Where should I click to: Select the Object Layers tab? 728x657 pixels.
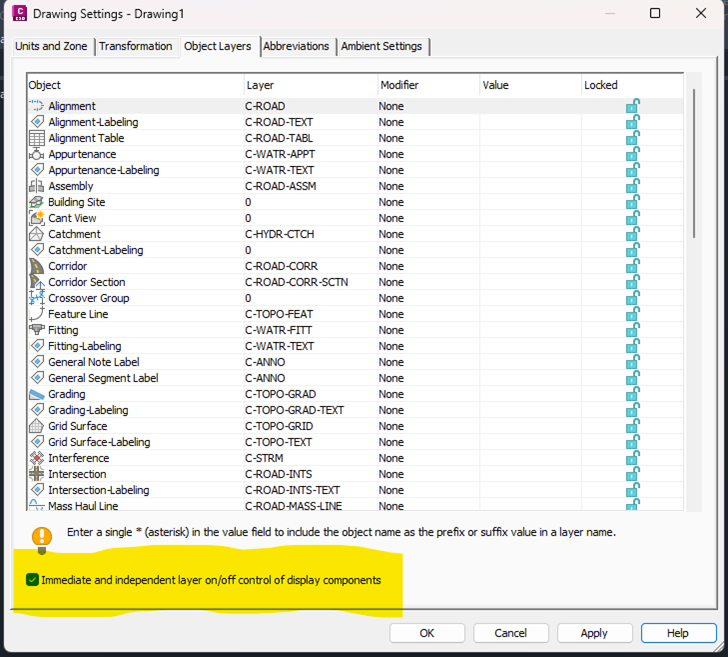pos(218,46)
